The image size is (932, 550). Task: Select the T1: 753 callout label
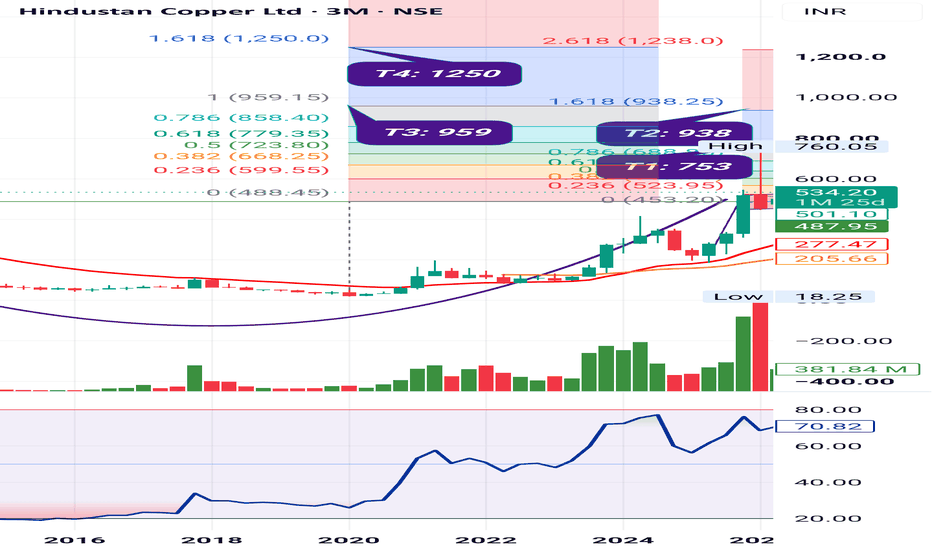675,166
